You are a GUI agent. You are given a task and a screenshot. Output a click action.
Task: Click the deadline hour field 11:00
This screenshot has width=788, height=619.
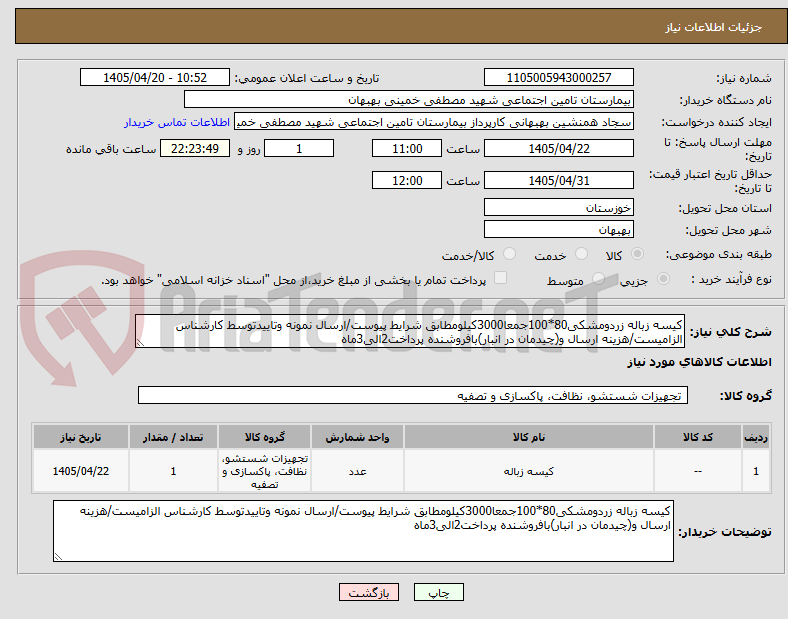coord(407,148)
